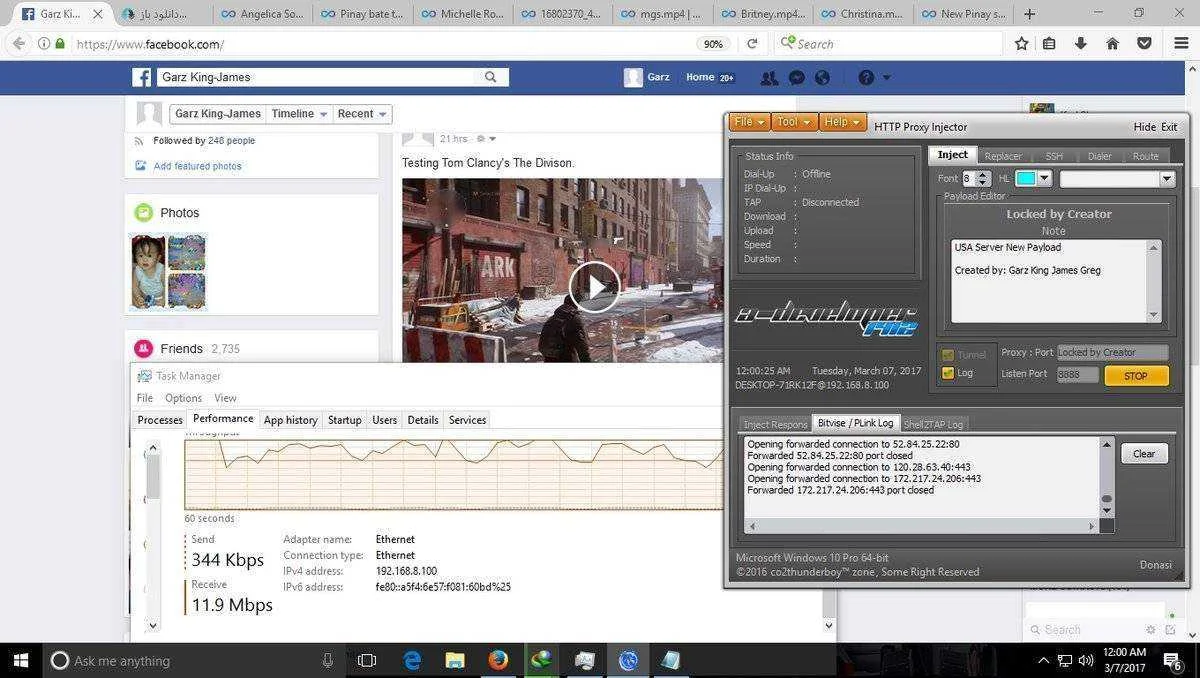
Task: Toggle the Tunnel checkbox in HTTP Proxy Injector
Action: click(x=948, y=355)
